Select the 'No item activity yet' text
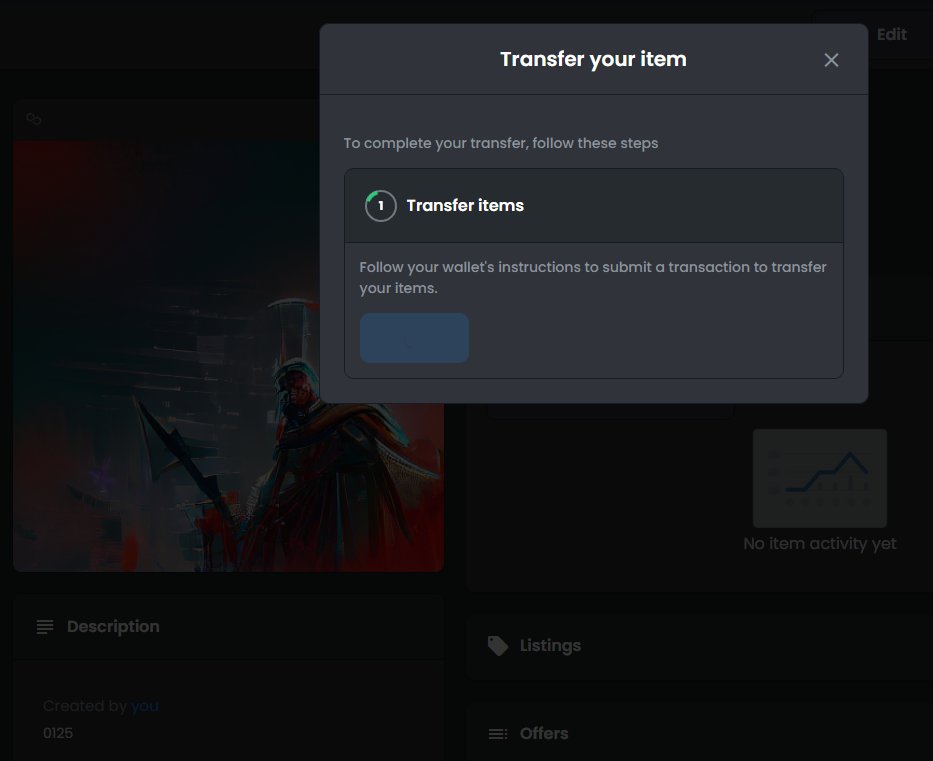 [819, 543]
